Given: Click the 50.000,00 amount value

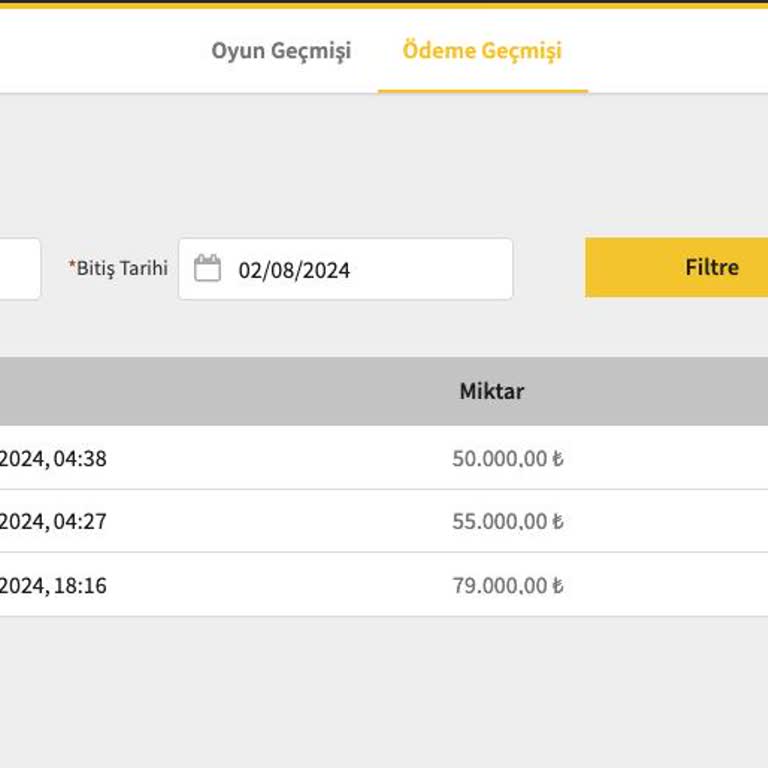Looking at the screenshot, I should 499,459.
